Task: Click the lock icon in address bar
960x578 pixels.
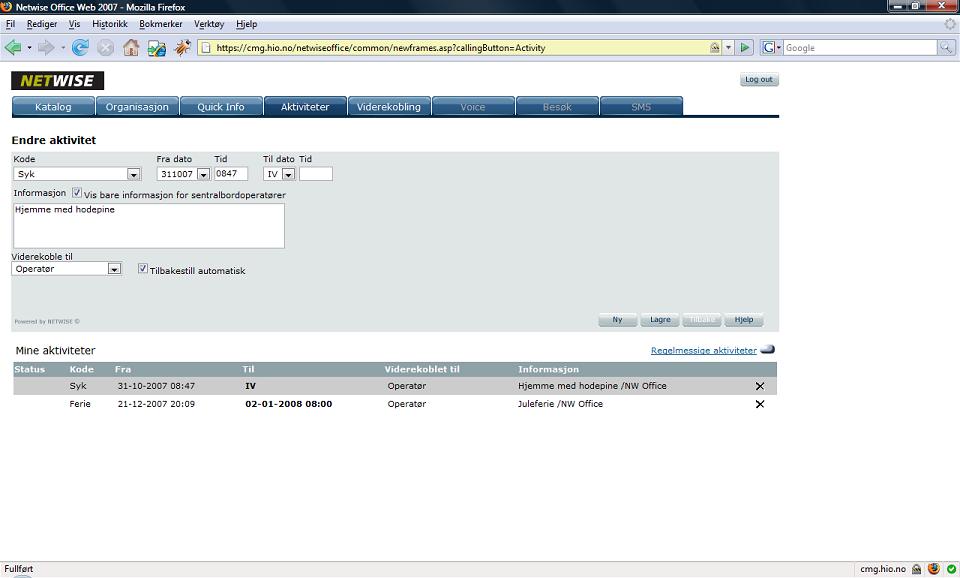Action: (x=714, y=48)
